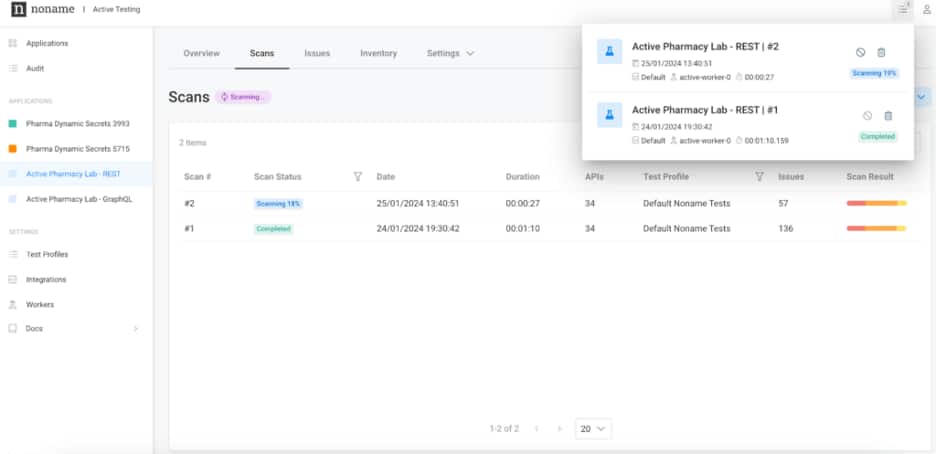Switch to the Issues tab
The height and width of the screenshot is (454, 936).
317,53
